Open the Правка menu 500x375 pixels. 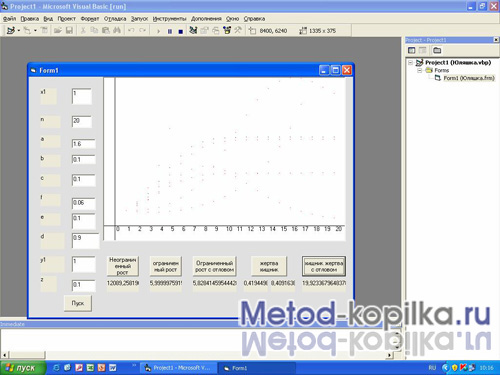pyautogui.click(x=30, y=19)
